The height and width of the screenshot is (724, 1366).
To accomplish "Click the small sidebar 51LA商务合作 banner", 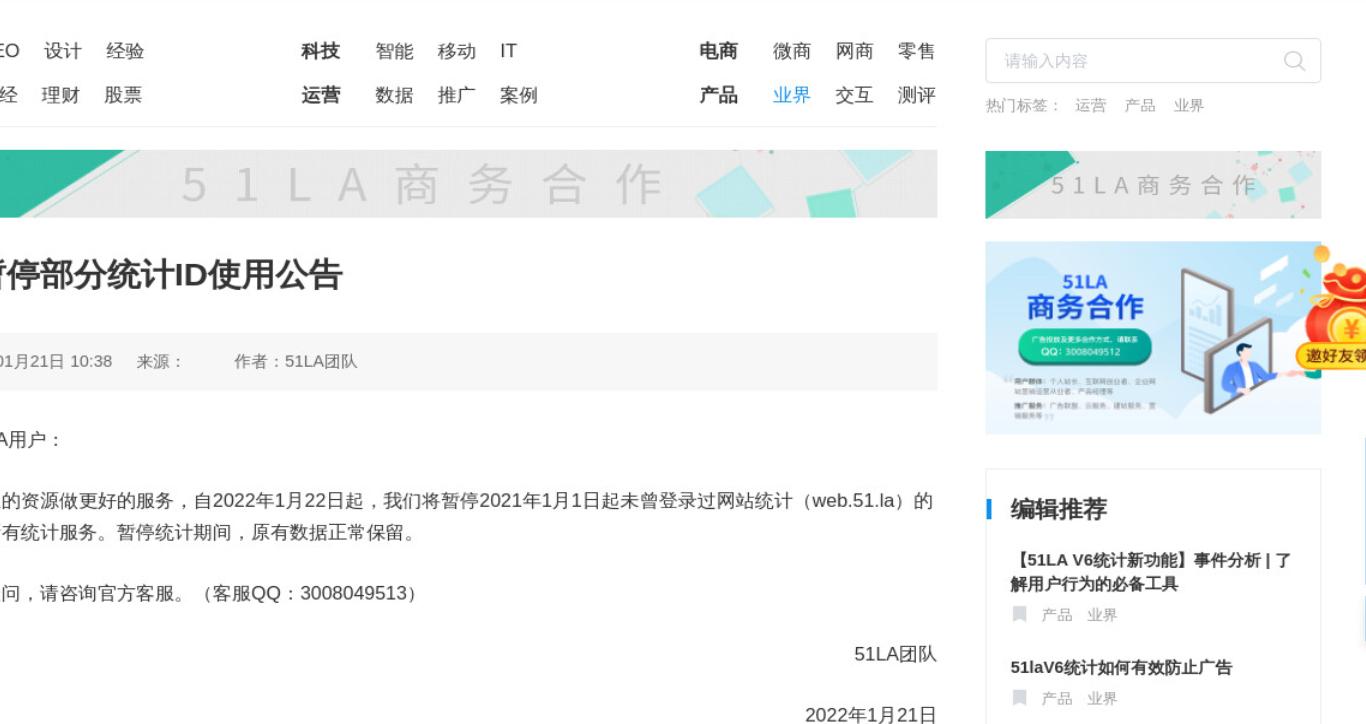I will [x=1153, y=185].
